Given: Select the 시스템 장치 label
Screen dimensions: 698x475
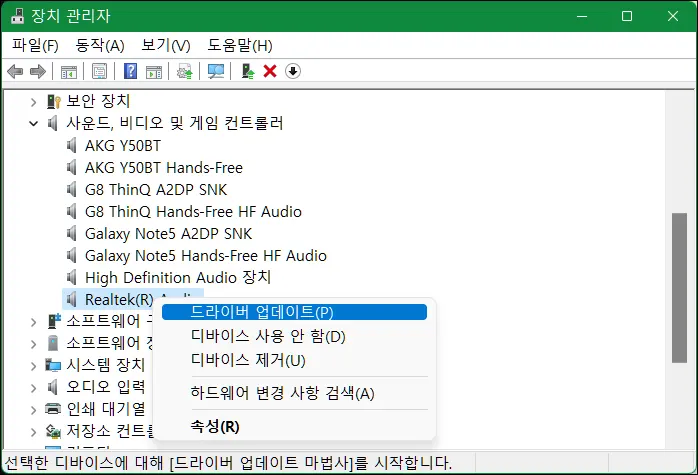Looking at the screenshot, I should pos(106,365).
